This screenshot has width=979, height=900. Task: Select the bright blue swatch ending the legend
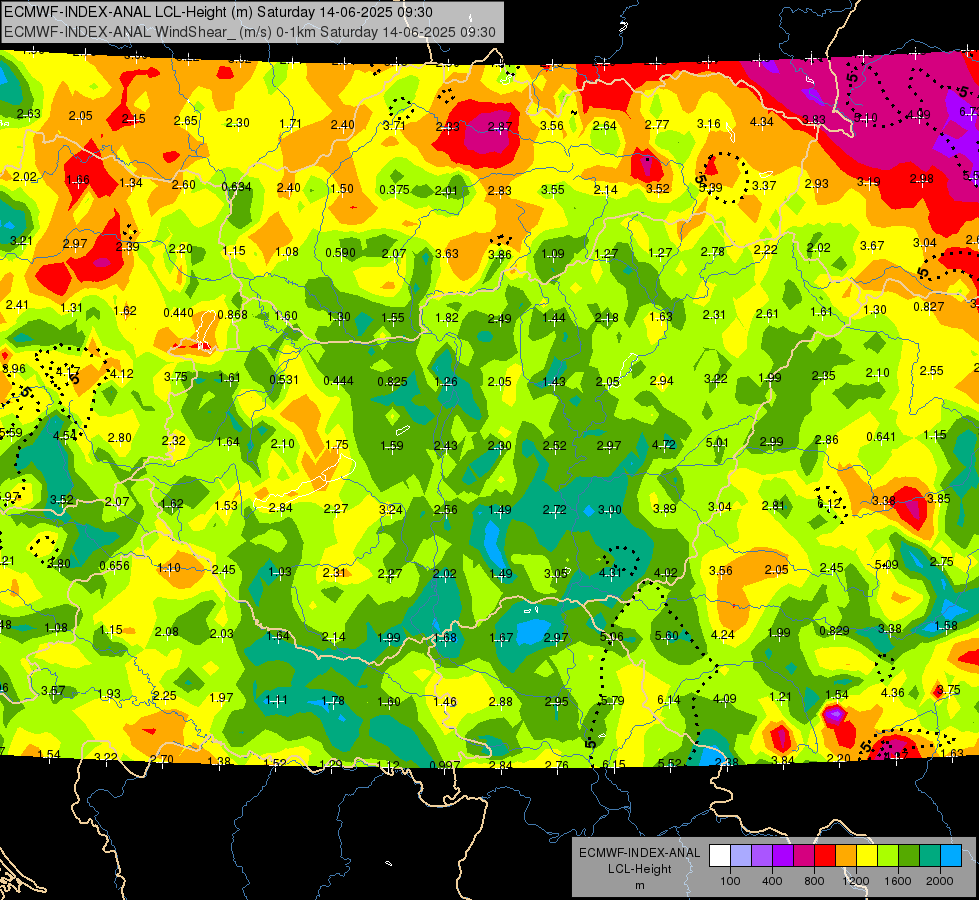point(951,856)
